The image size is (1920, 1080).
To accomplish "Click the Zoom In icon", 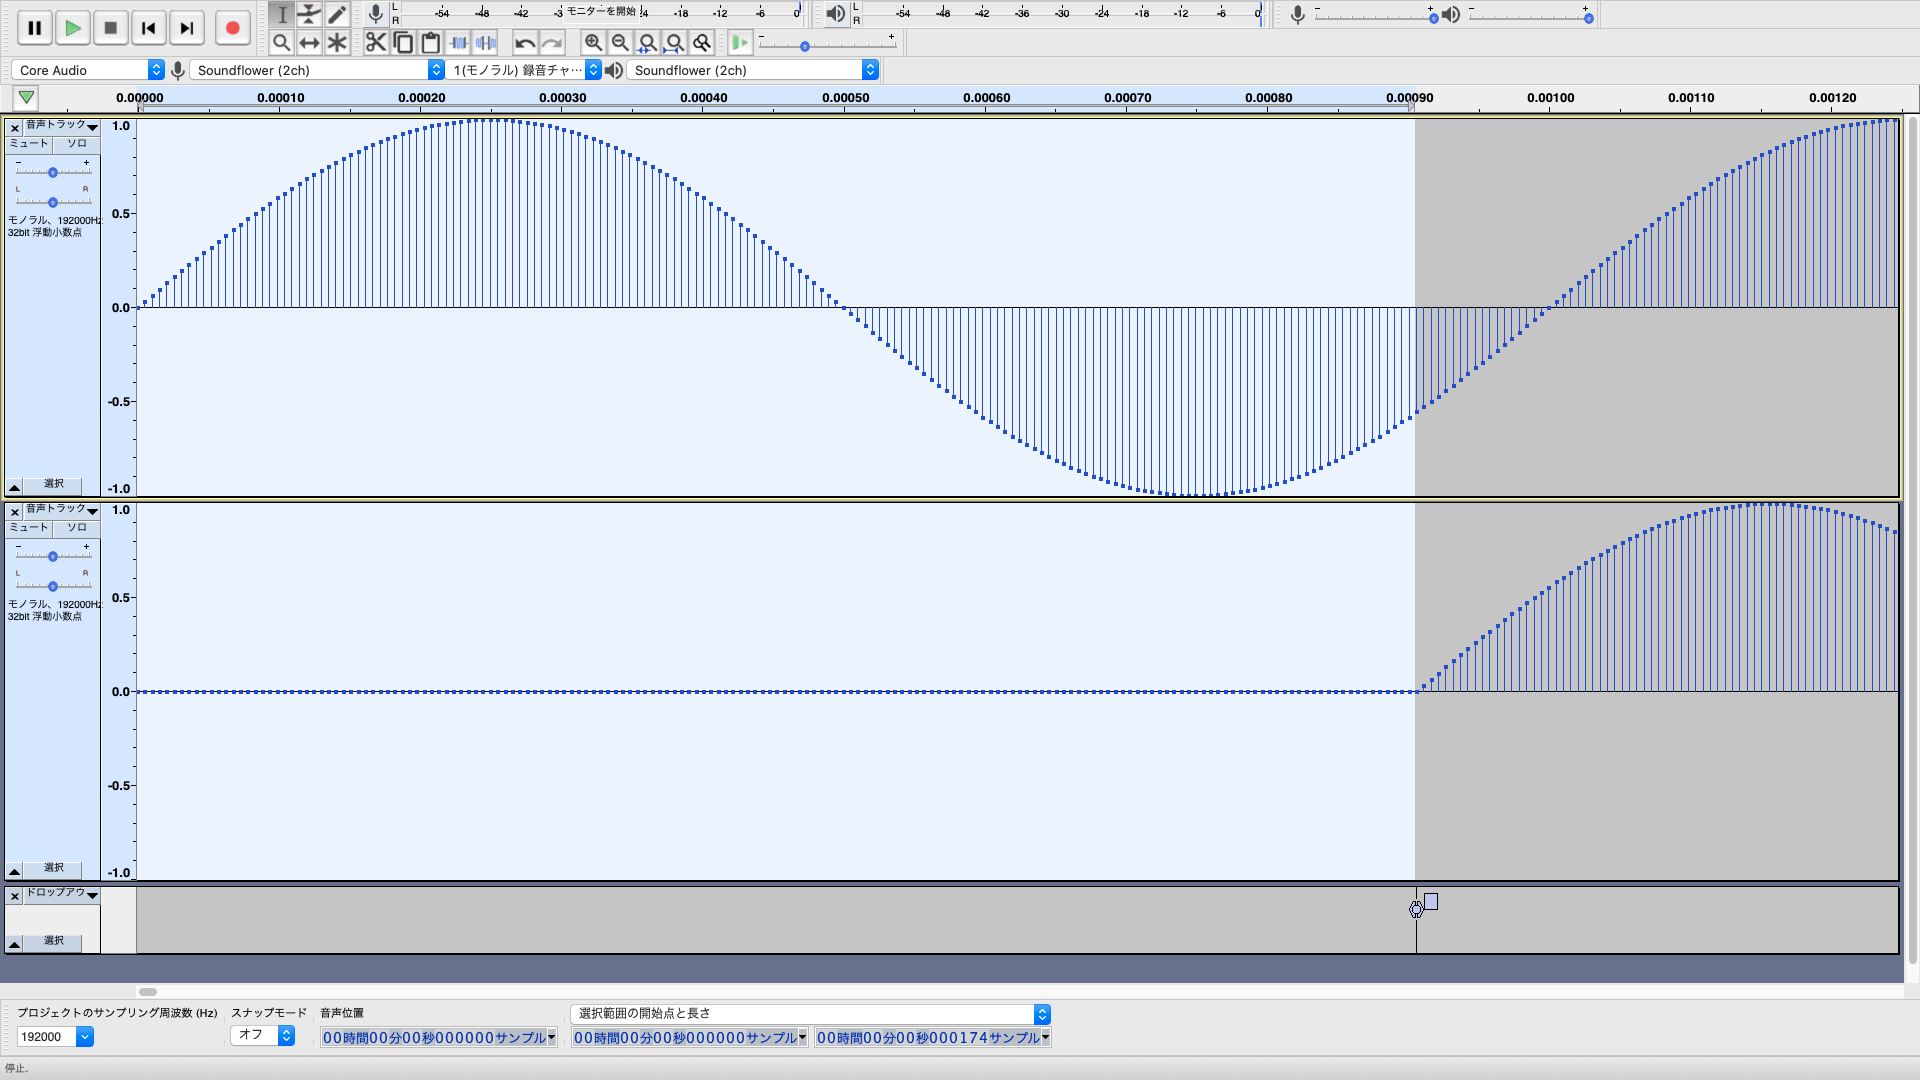I will tap(593, 42).
